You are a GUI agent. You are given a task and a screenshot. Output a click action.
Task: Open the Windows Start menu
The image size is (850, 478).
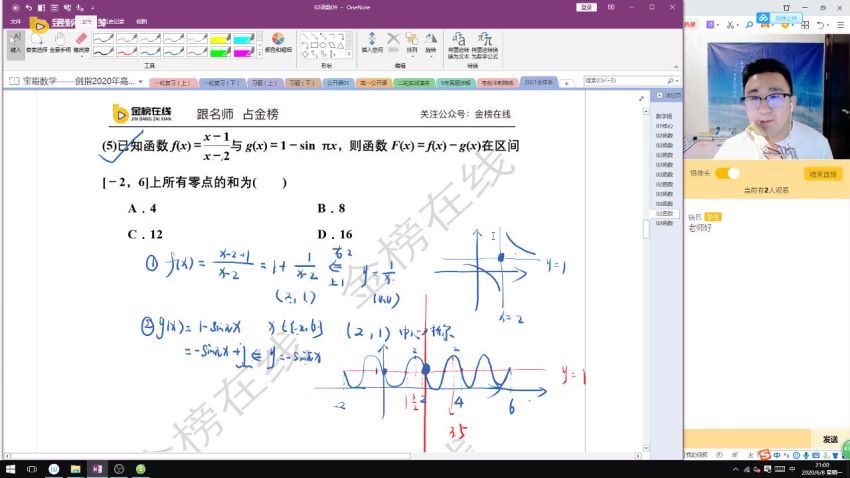[10, 469]
